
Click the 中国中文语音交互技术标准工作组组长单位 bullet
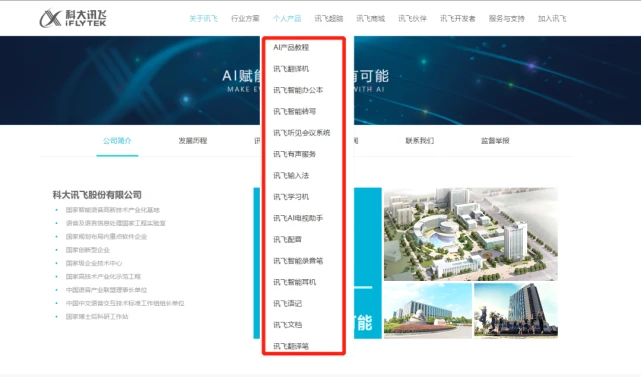pos(125,303)
